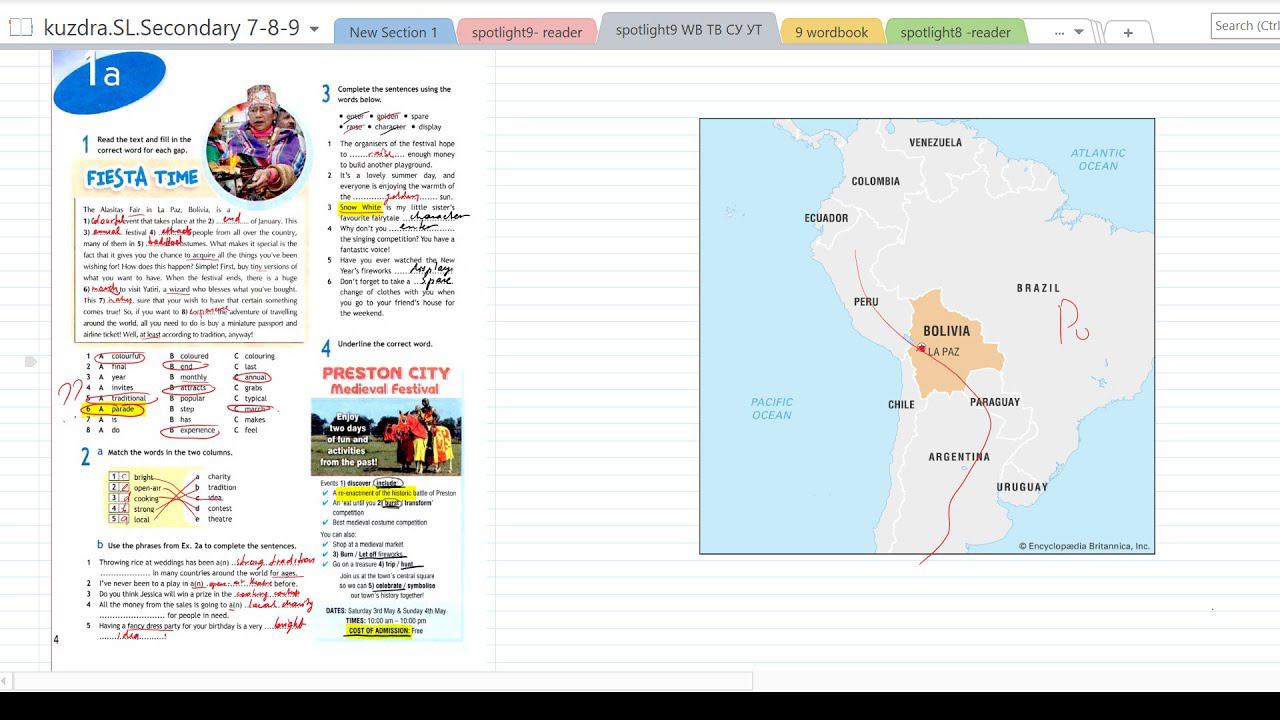Open the kuzdra.SL.Secondary 7-8-9 notebook dropdown
Image resolution: width=1280 pixels, height=720 pixels.
click(314, 29)
